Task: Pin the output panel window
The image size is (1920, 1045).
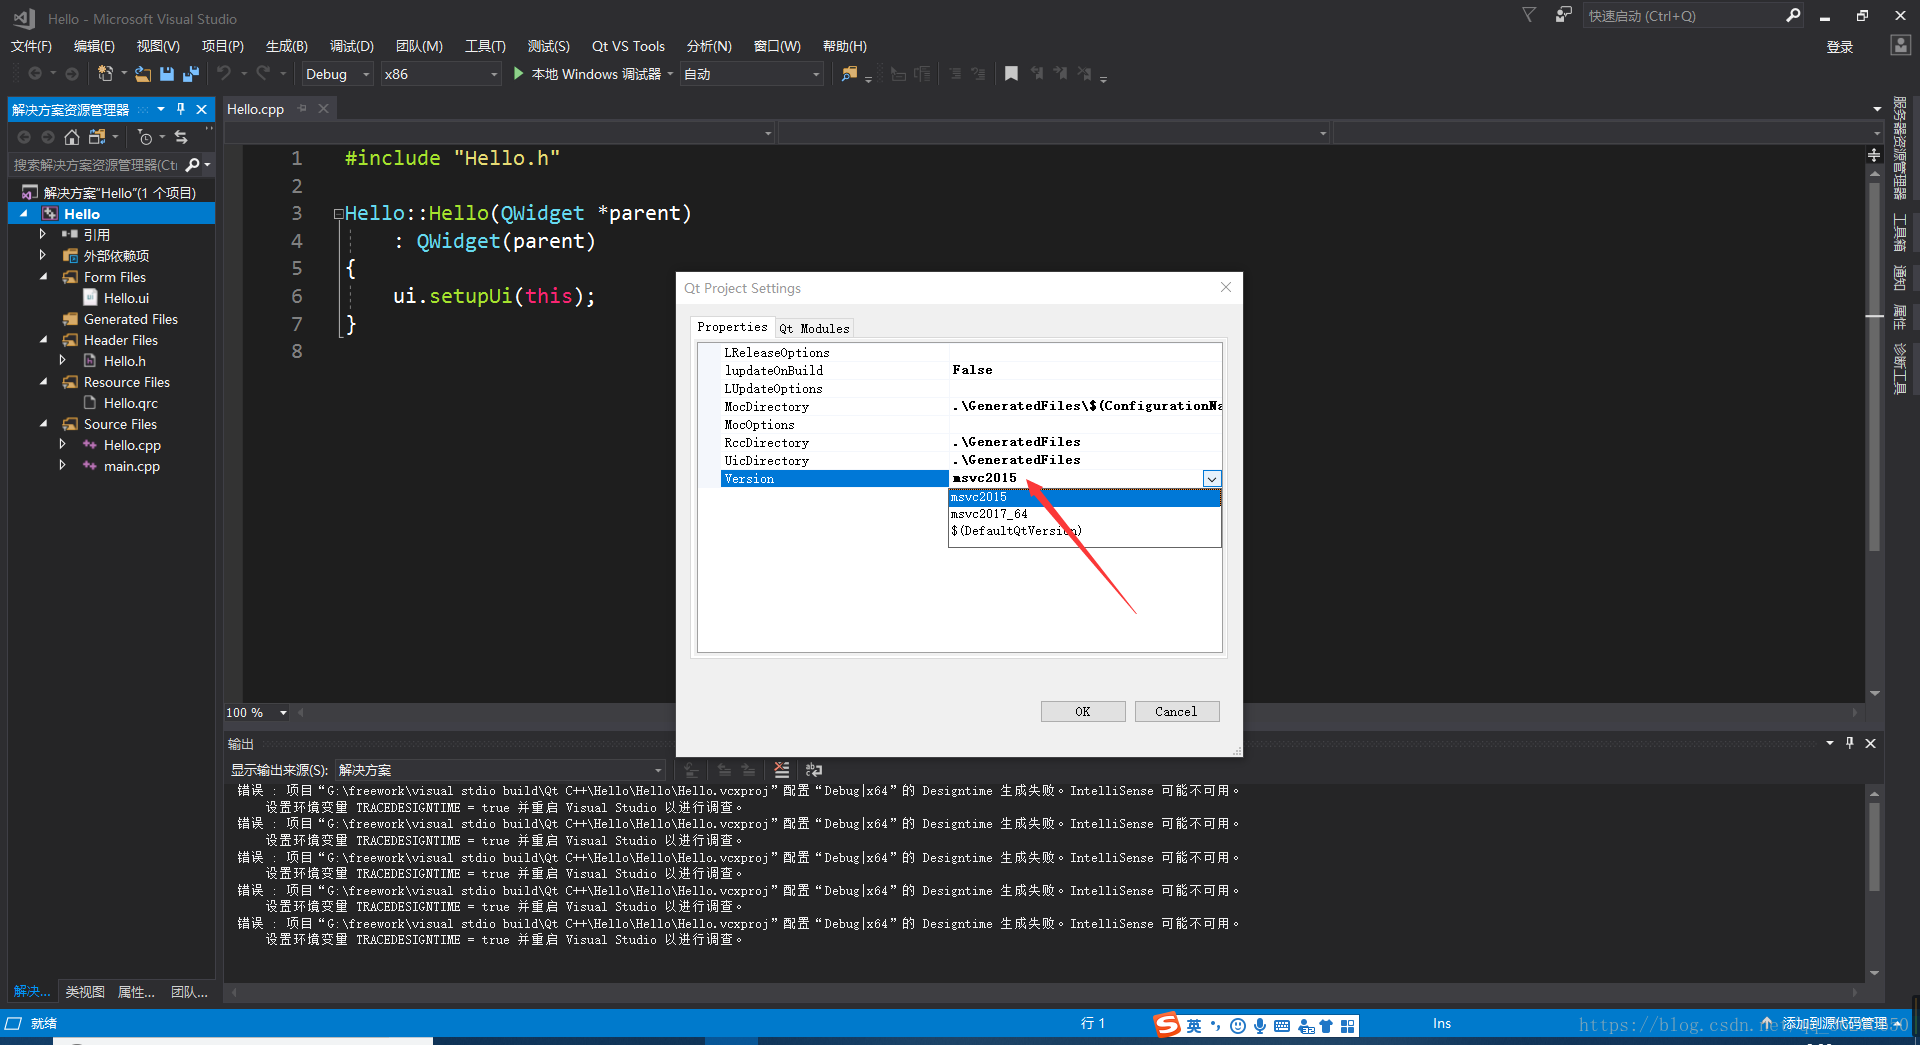Action: (x=1850, y=743)
